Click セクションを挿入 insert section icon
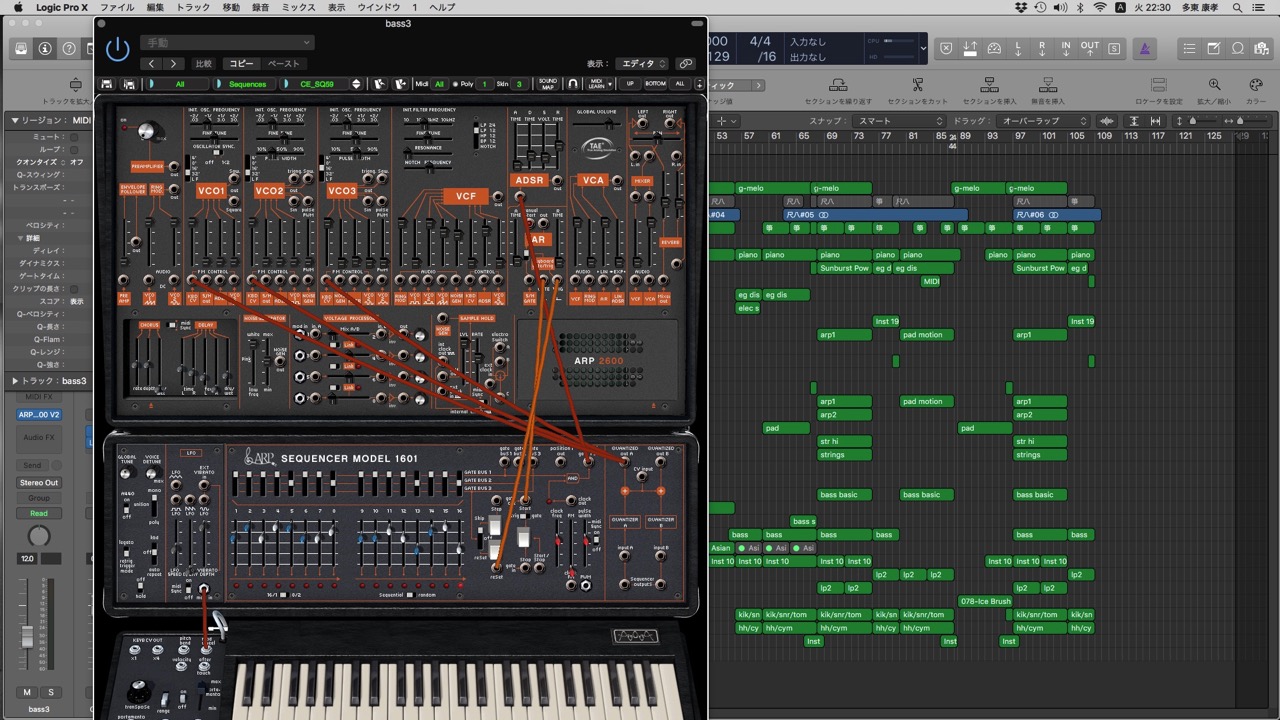Screen dimensions: 1280x720 989,85
